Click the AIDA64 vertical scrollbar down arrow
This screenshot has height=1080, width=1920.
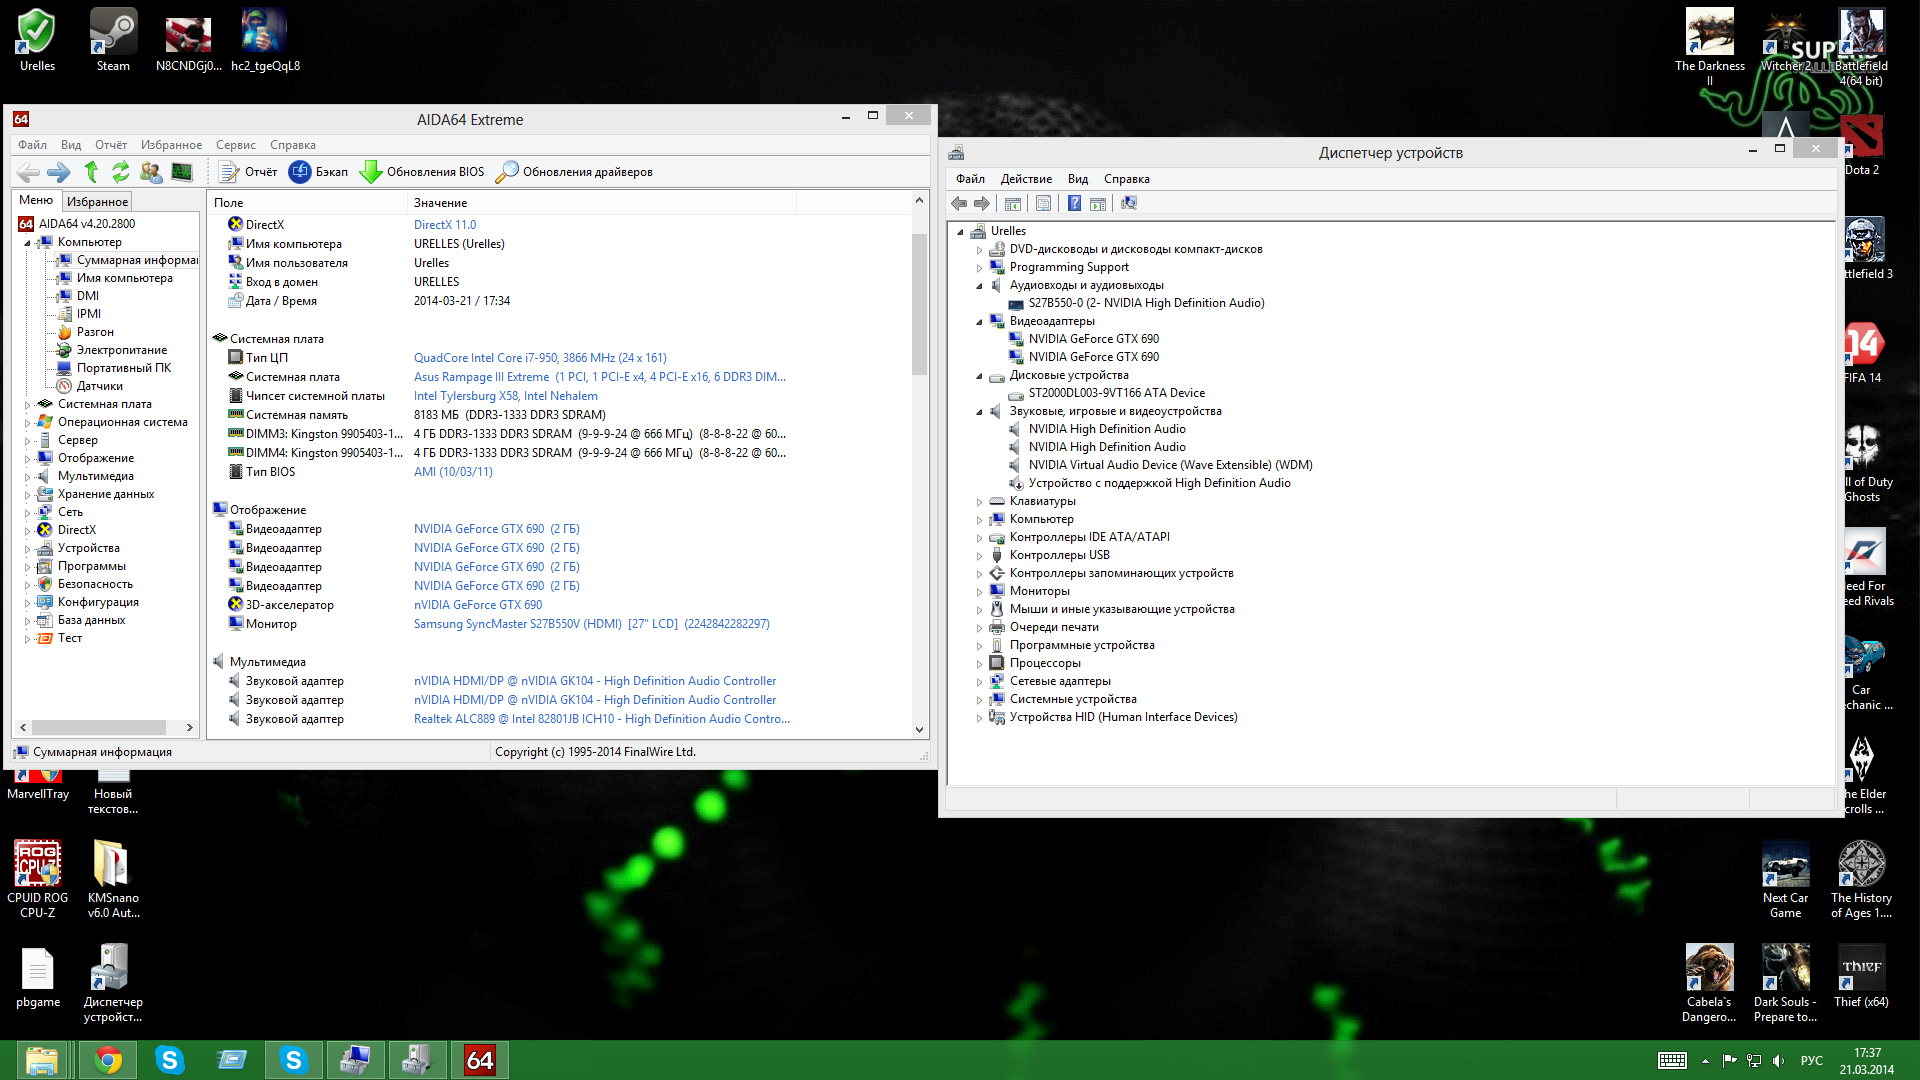919,730
